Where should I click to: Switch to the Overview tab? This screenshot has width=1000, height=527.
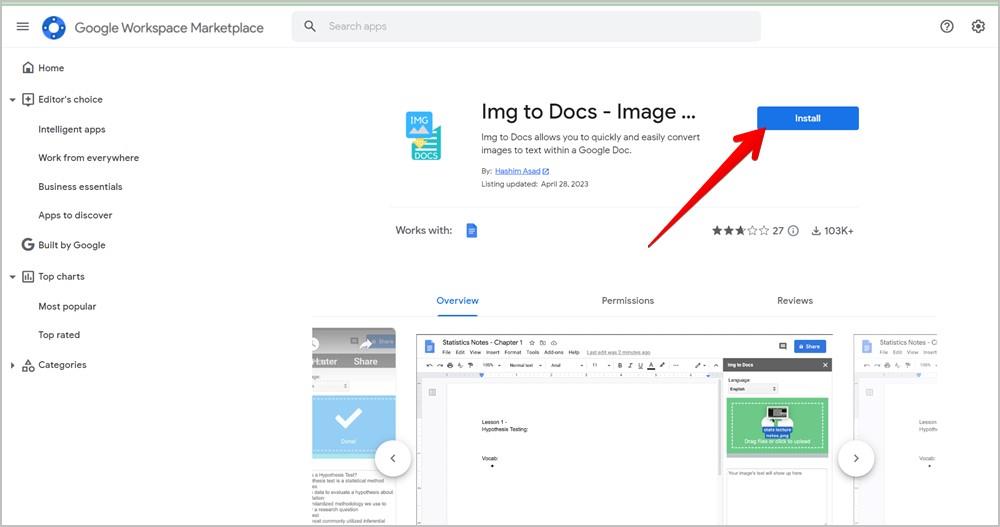[457, 301]
